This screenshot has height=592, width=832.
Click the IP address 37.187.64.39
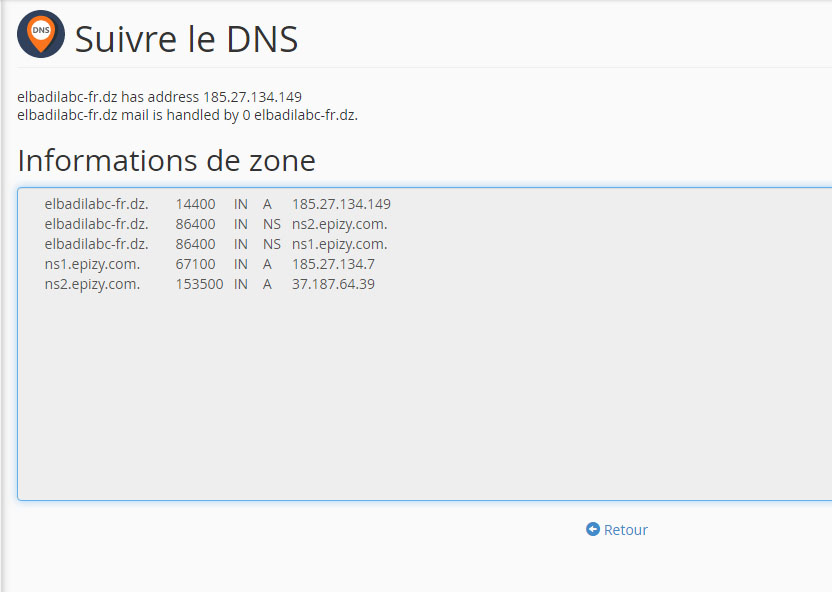coord(333,284)
